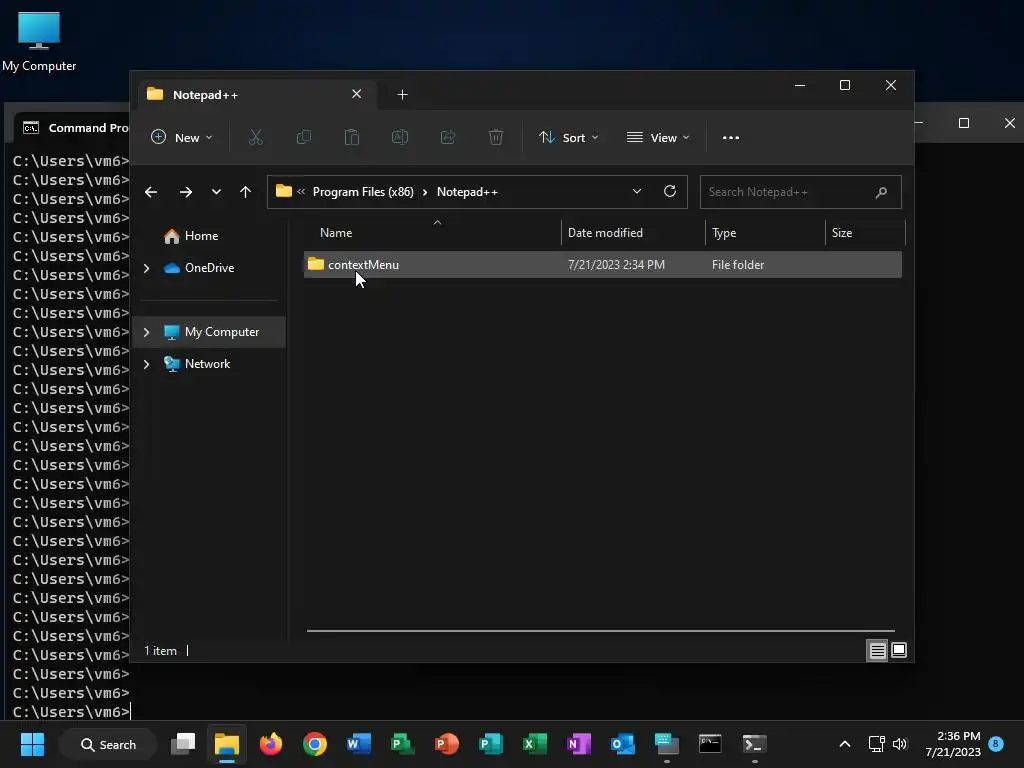Open Publisher from taskbar
The image size is (1024, 768).
(490, 744)
